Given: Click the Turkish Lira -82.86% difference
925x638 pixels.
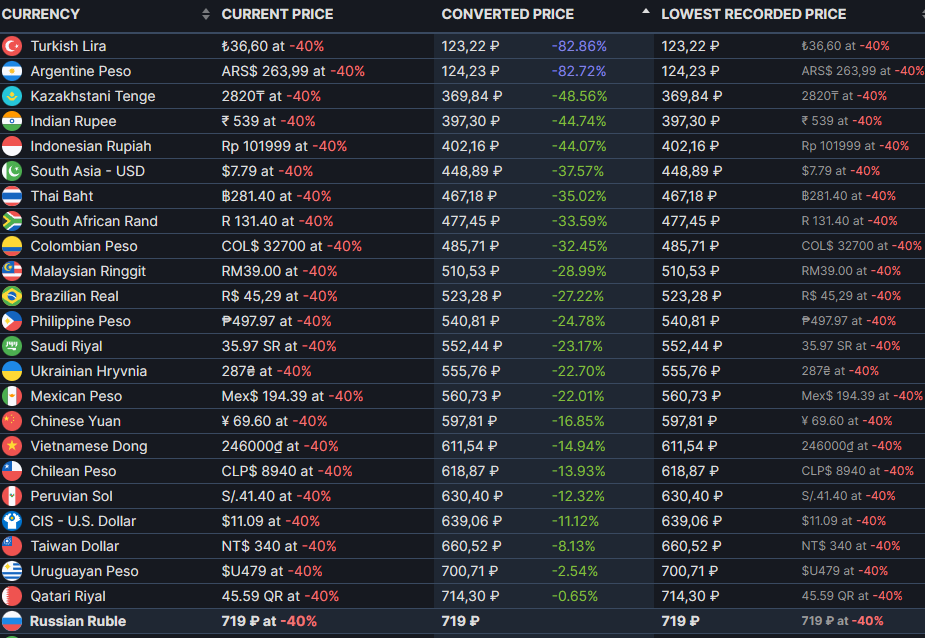Looking at the screenshot, I should [579, 46].
